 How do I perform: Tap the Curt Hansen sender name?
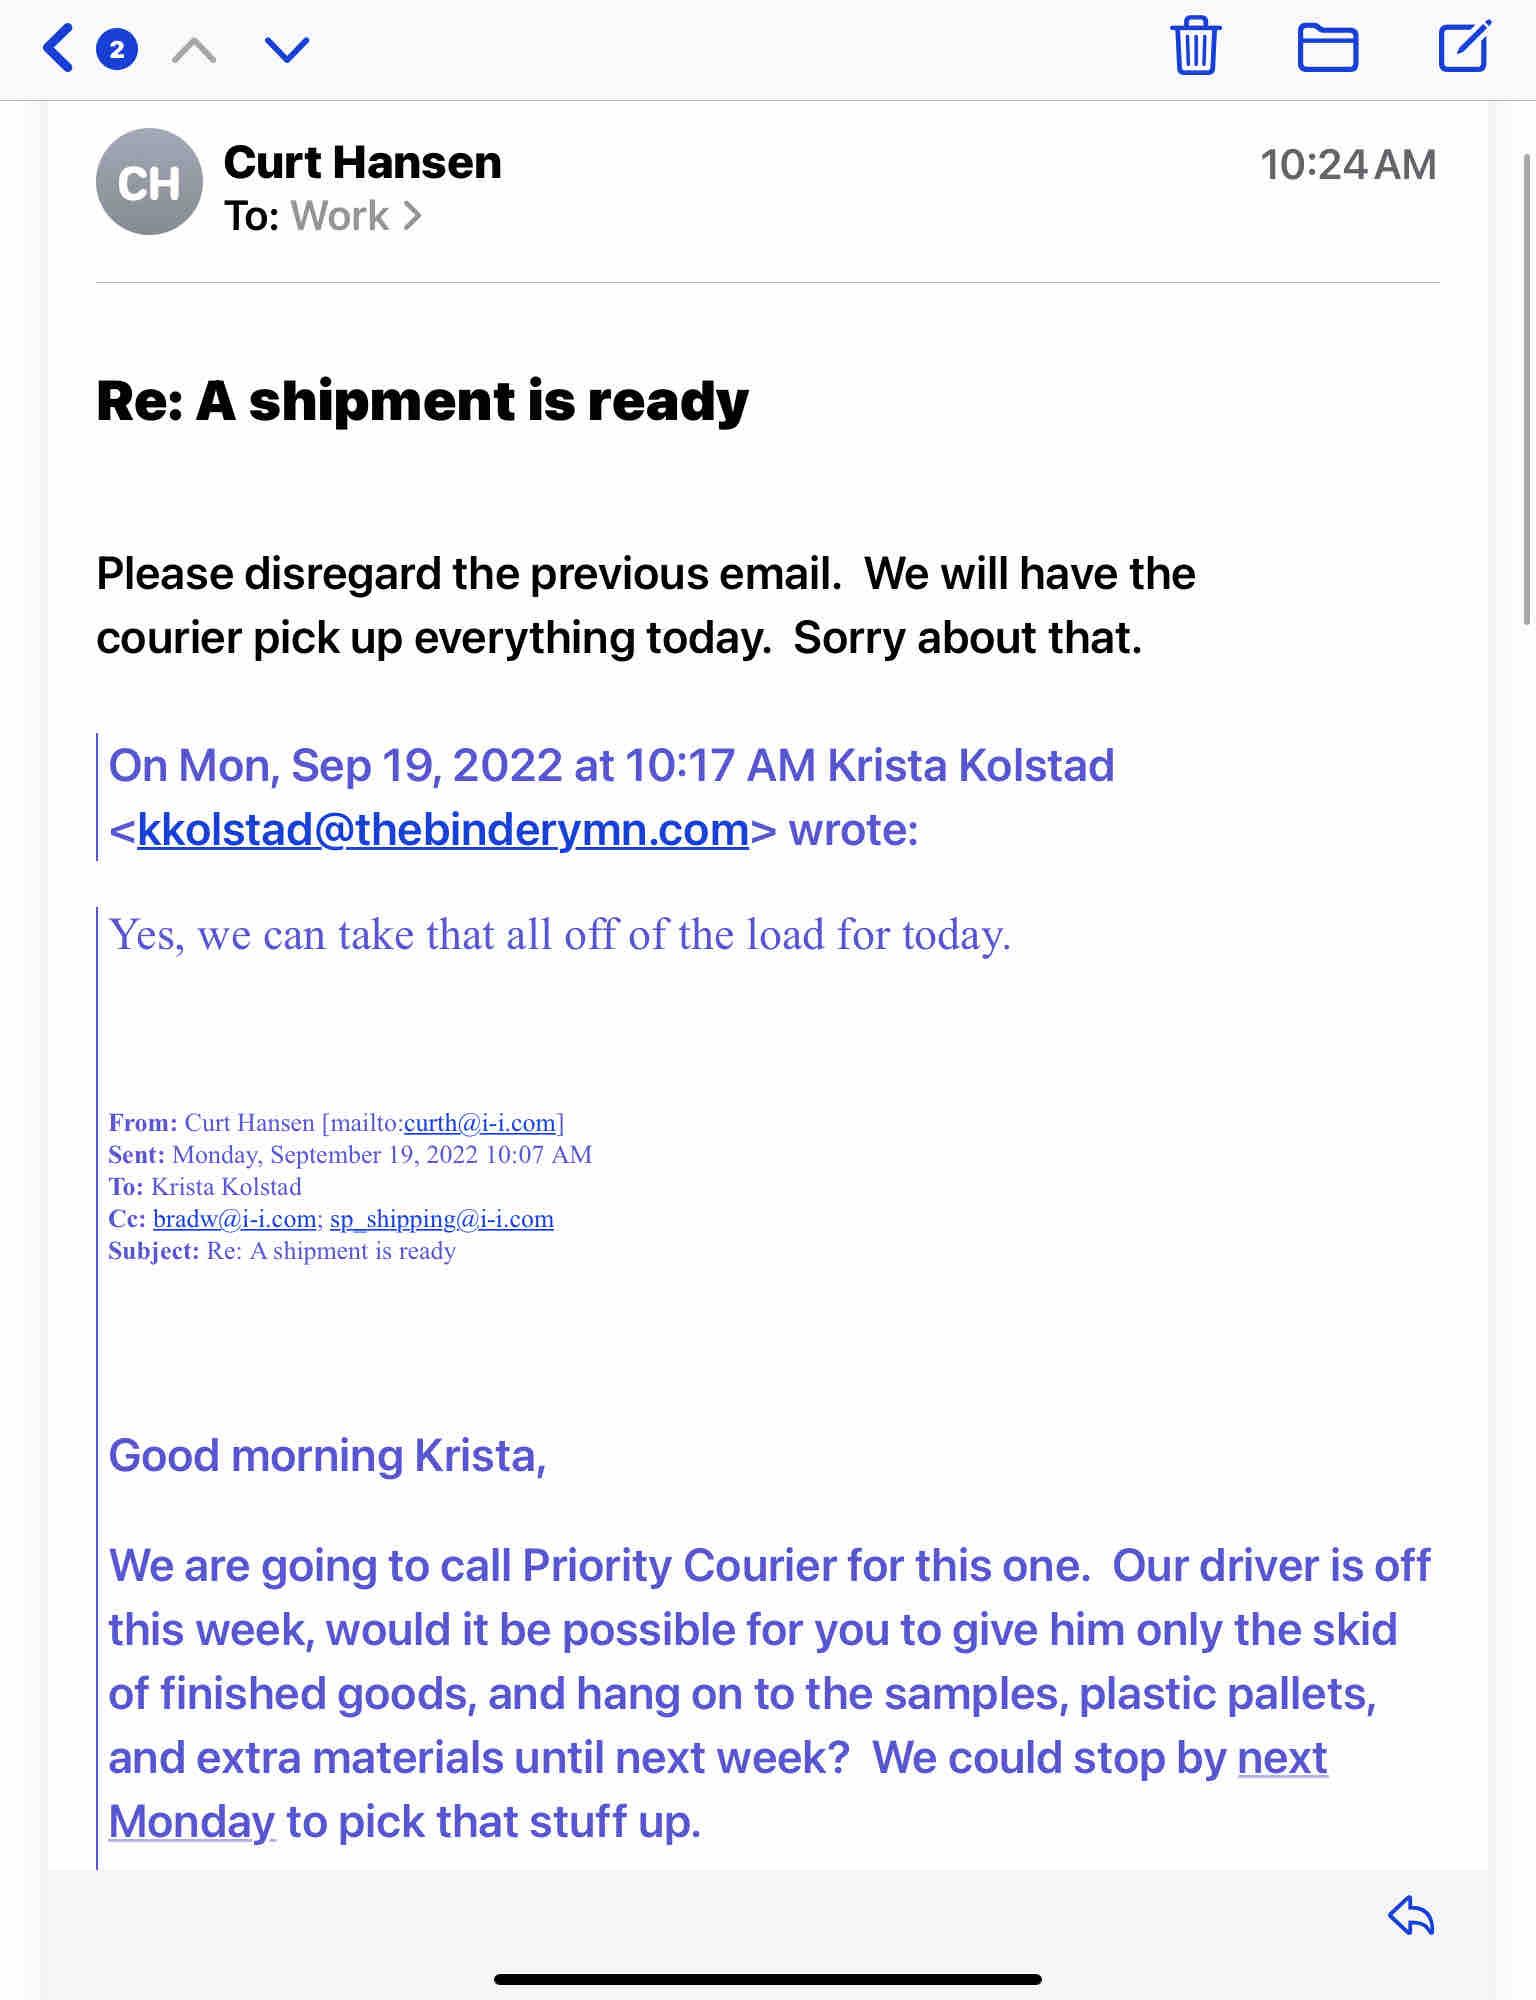point(362,162)
